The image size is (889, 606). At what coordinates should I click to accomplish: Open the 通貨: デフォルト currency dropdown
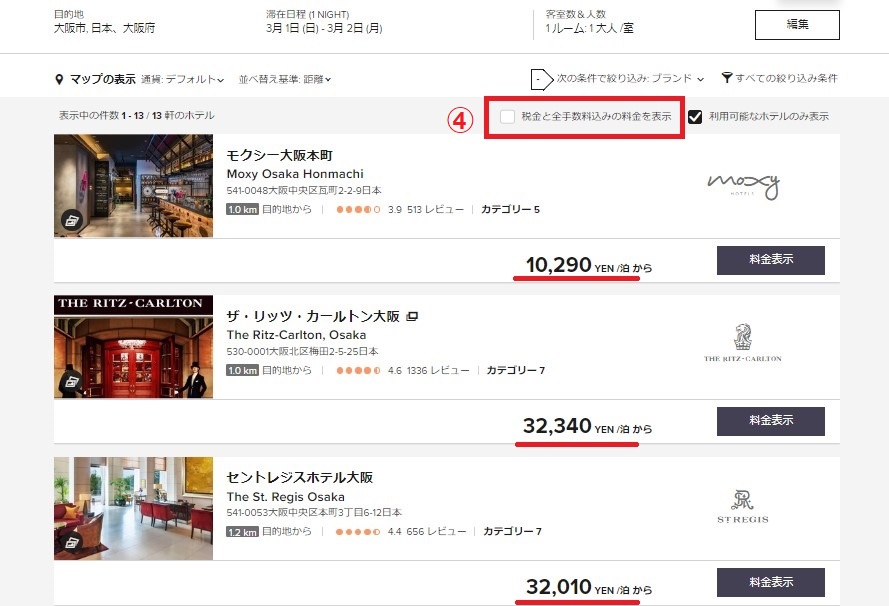tap(182, 79)
